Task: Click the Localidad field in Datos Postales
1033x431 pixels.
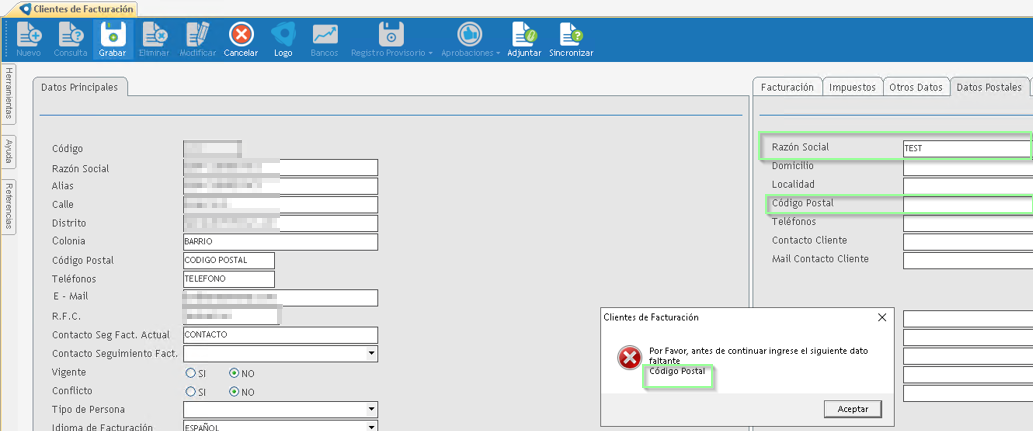Action: click(x=967, y=186)
